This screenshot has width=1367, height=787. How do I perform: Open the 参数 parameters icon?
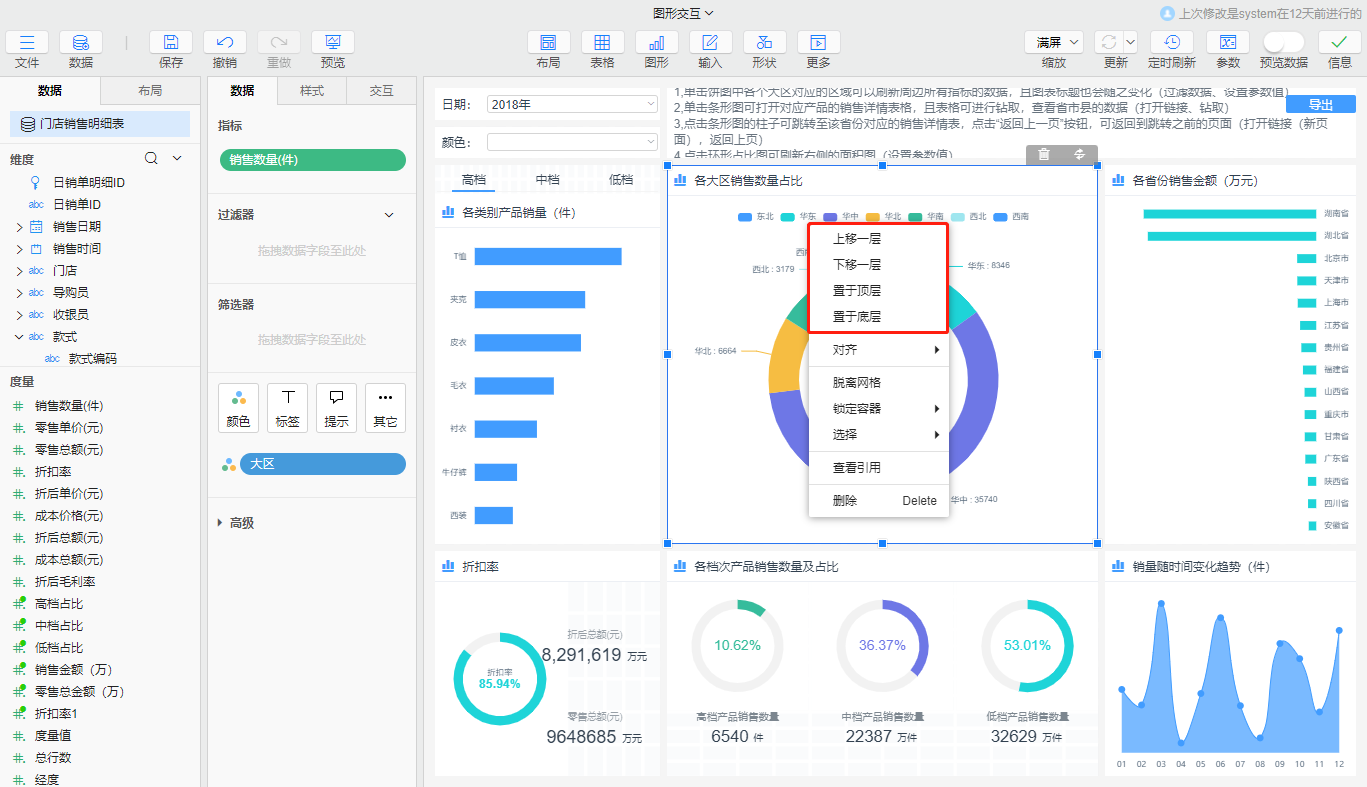(1228, 42)
